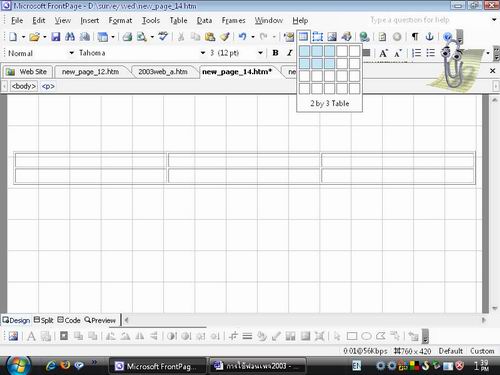Expand the Tahoma font dropdown
The image size is (500, 375).
tap(202, 53)
